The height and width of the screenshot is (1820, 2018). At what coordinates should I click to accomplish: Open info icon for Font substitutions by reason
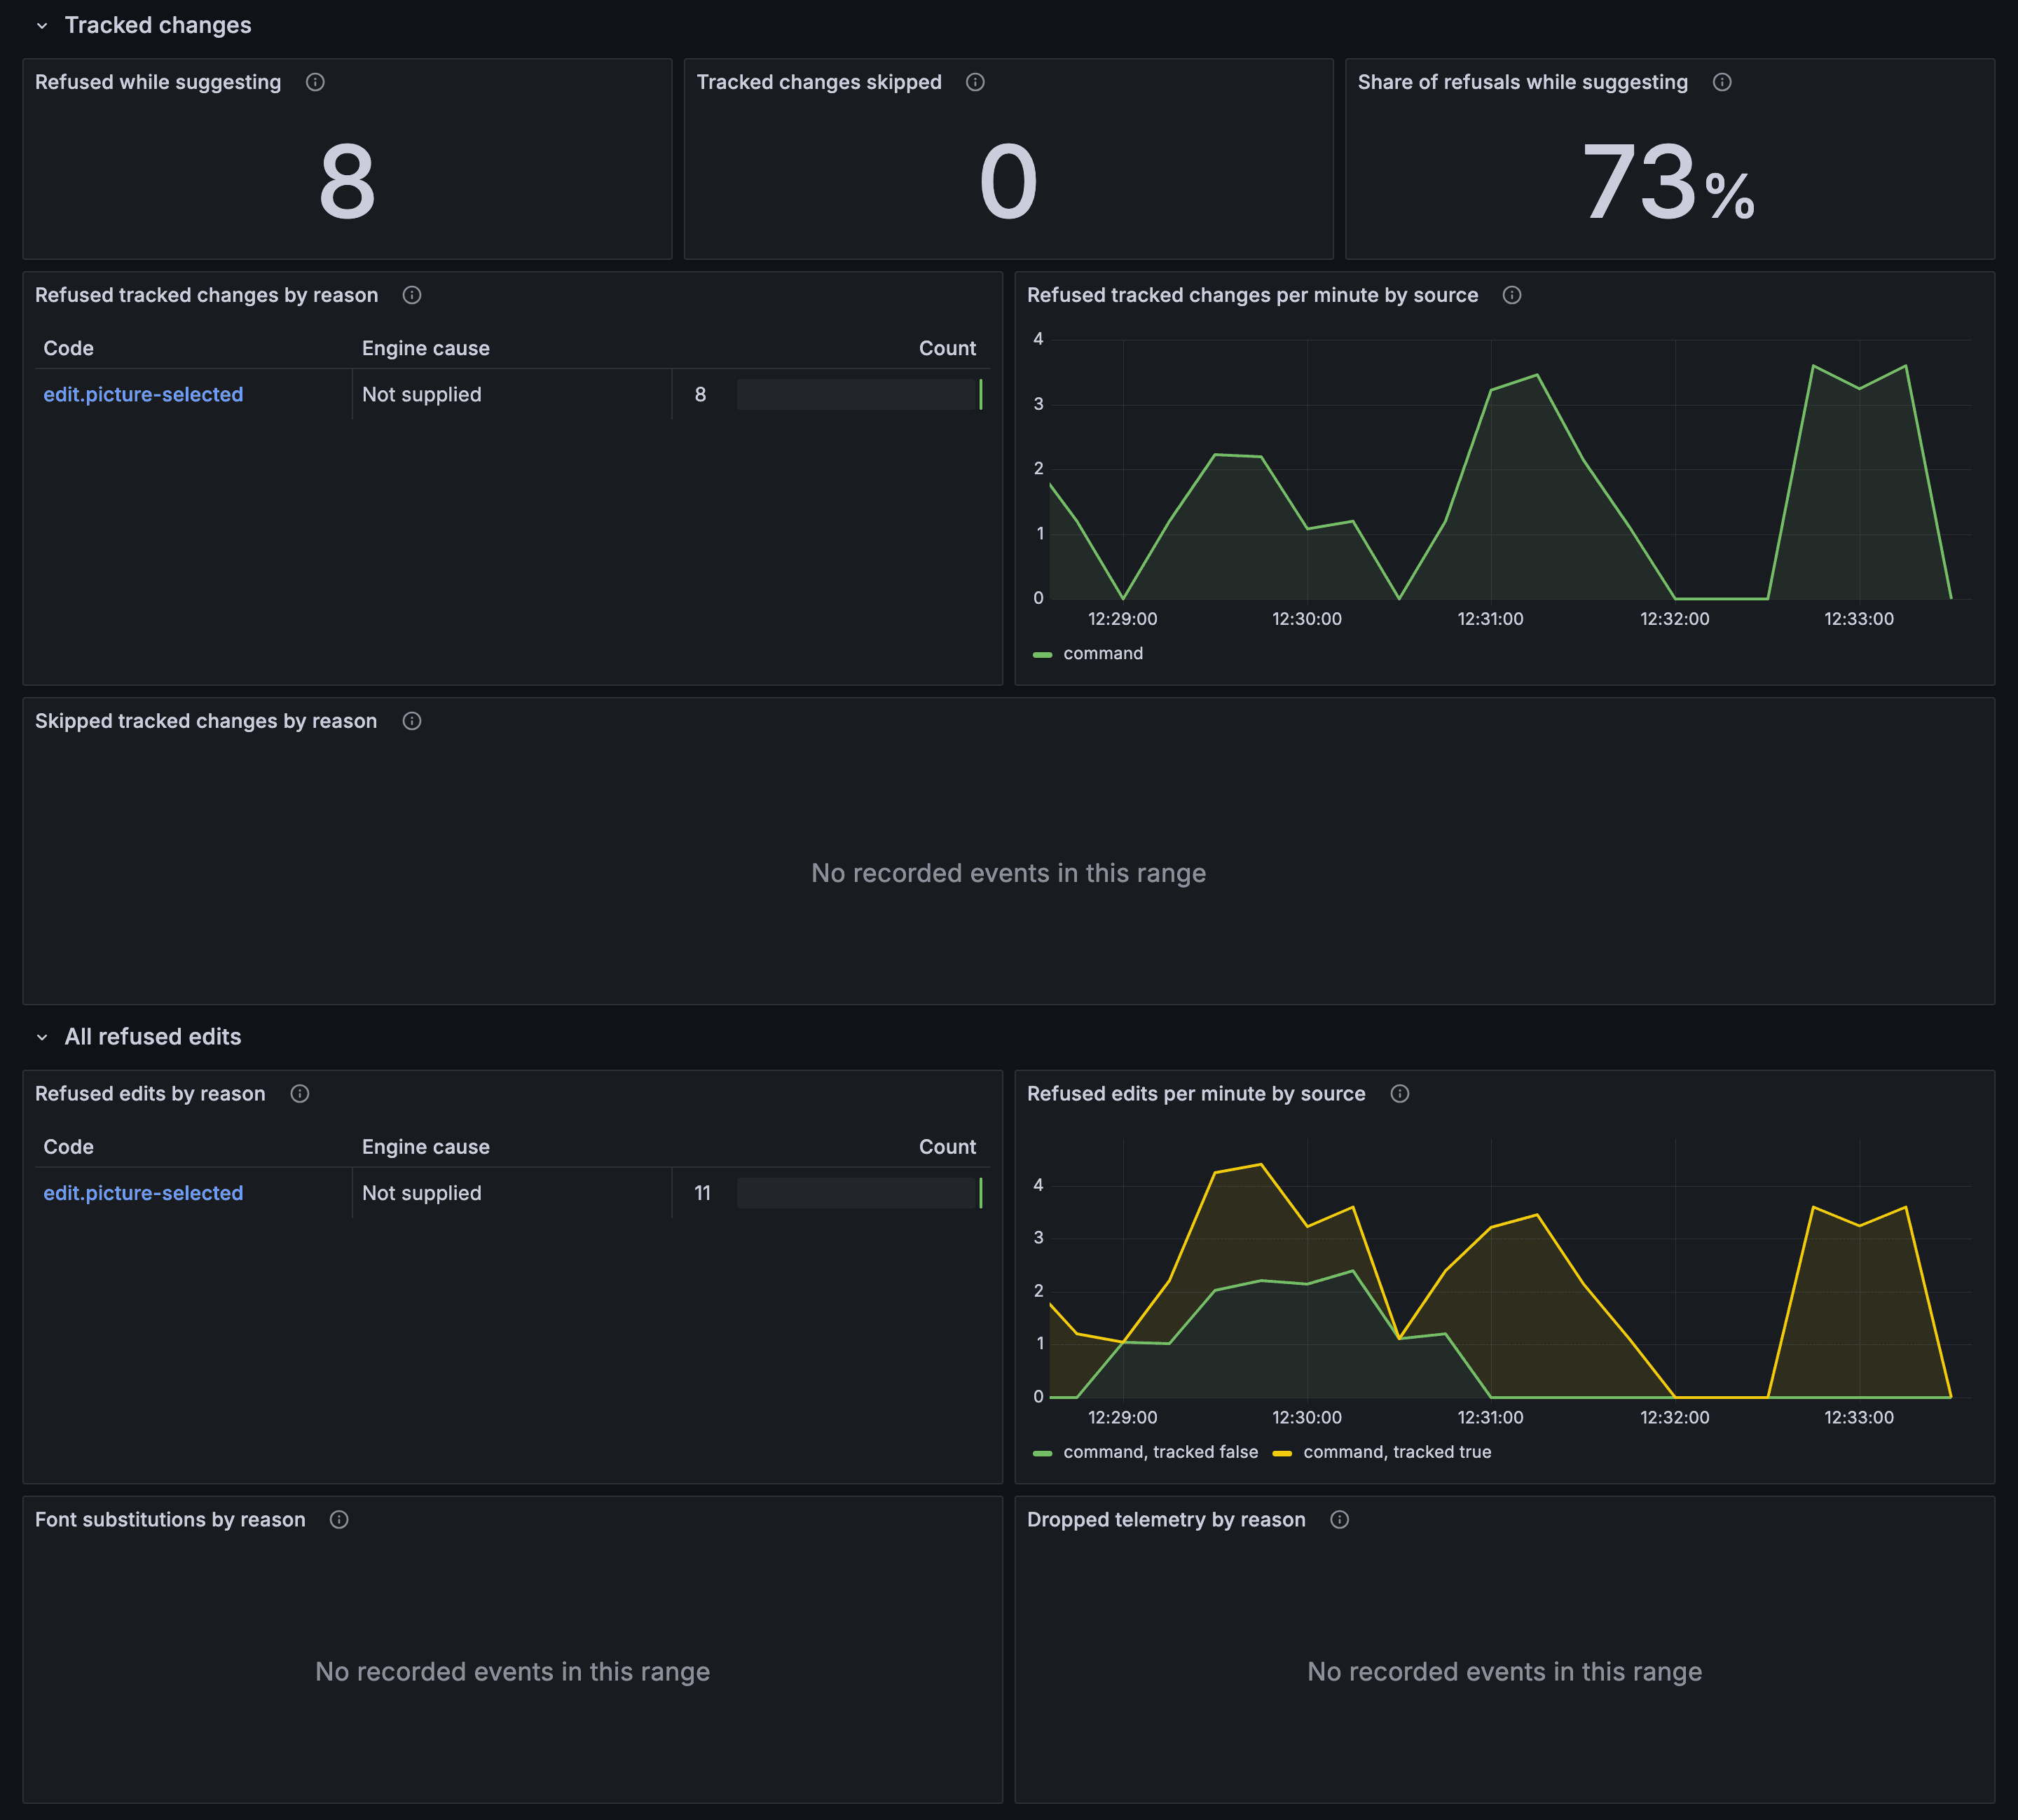[x=339, y=1520]
